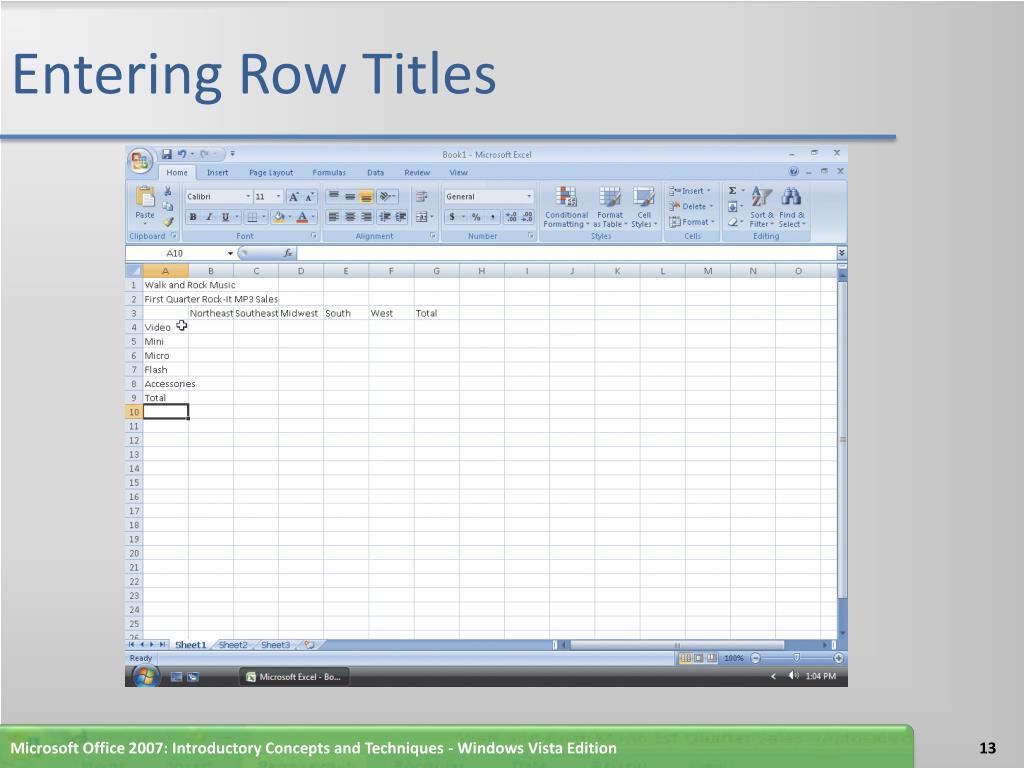Click the Insert cells button
1024x768 pixels.
690,191
